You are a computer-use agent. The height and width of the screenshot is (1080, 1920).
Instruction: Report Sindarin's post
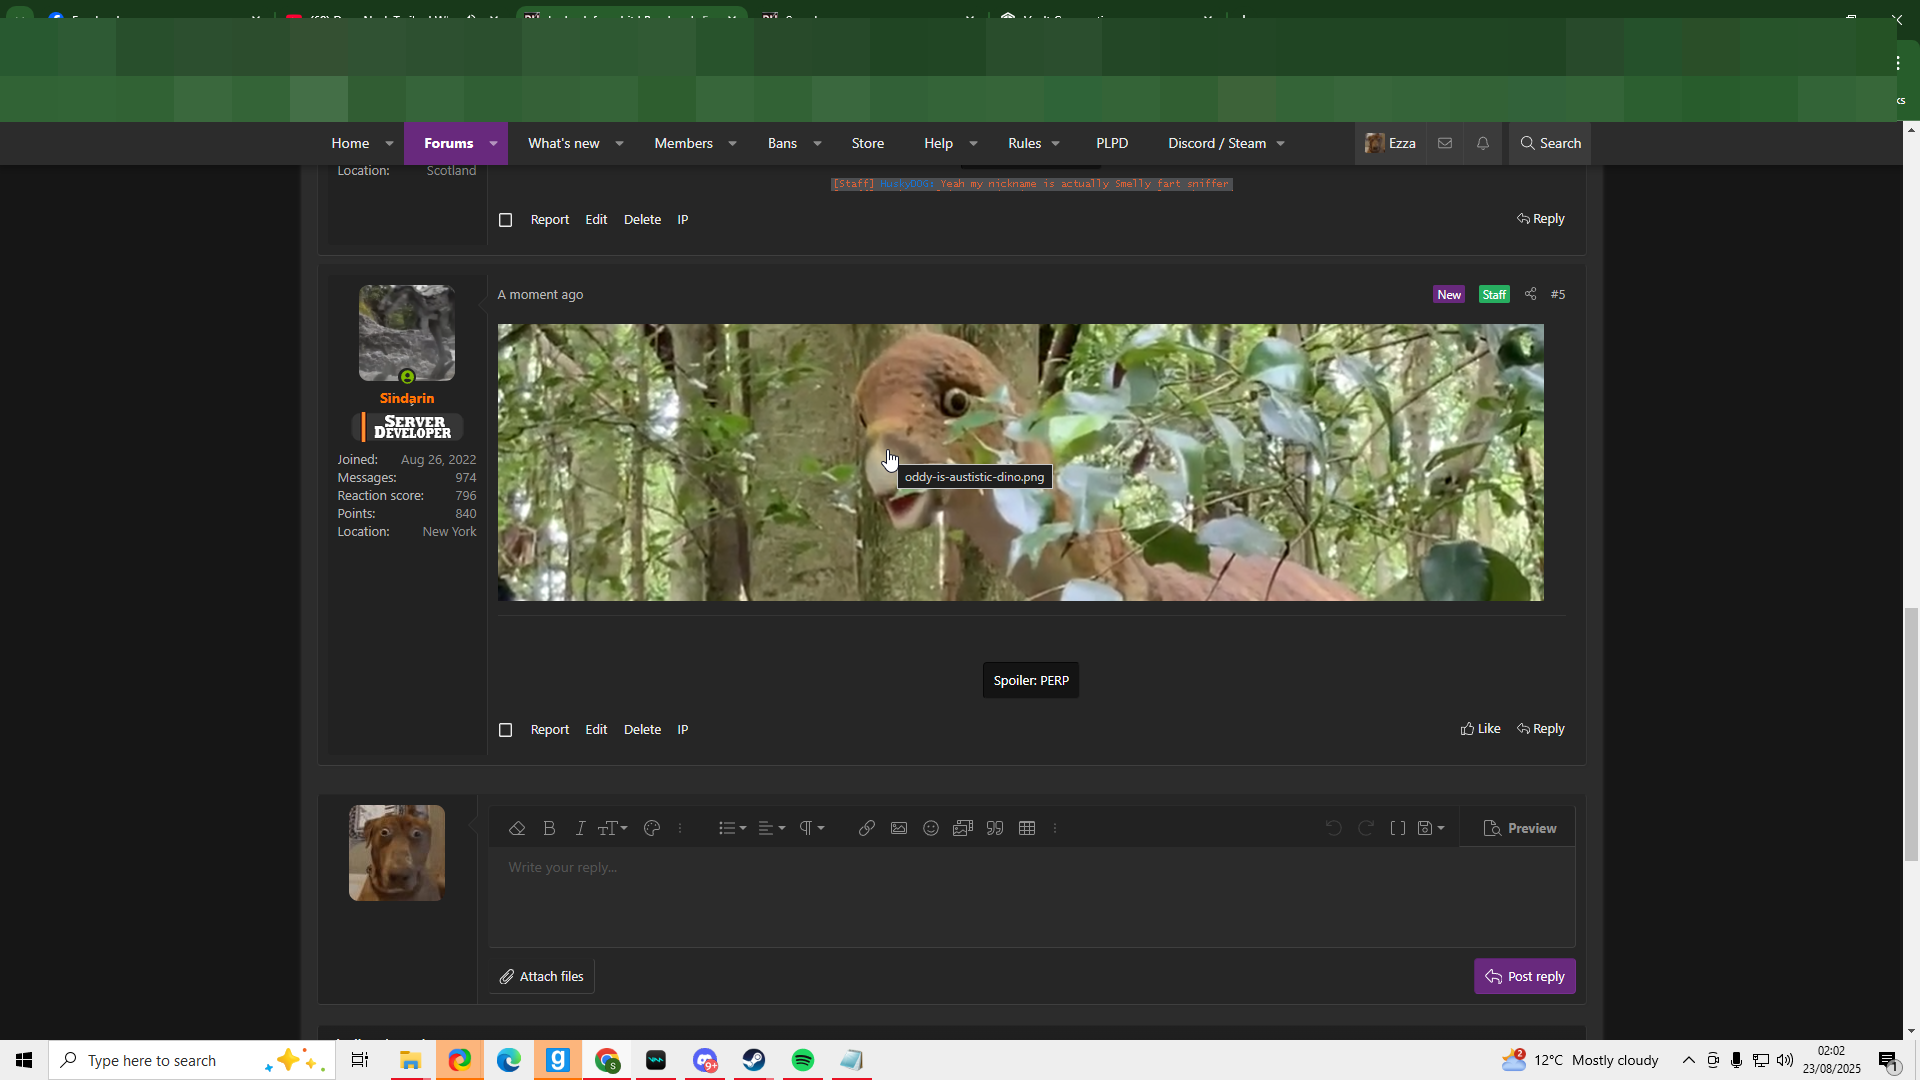[x=550, y=730]
